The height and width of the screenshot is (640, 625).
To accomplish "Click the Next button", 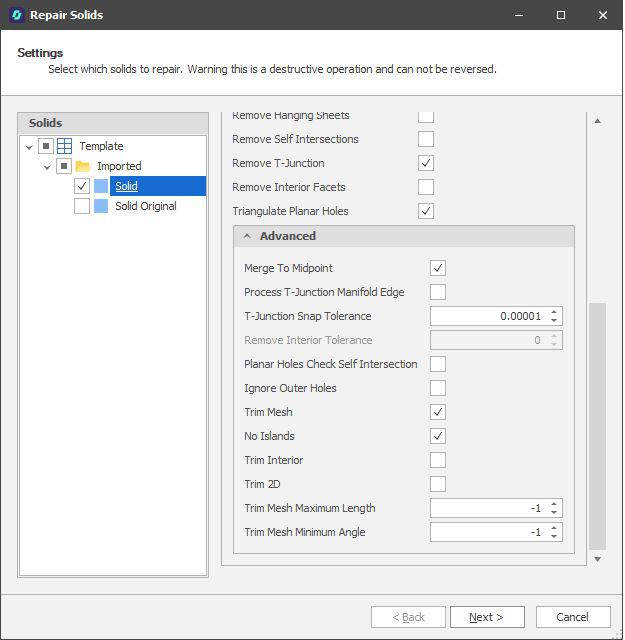I will pos(487,617).
